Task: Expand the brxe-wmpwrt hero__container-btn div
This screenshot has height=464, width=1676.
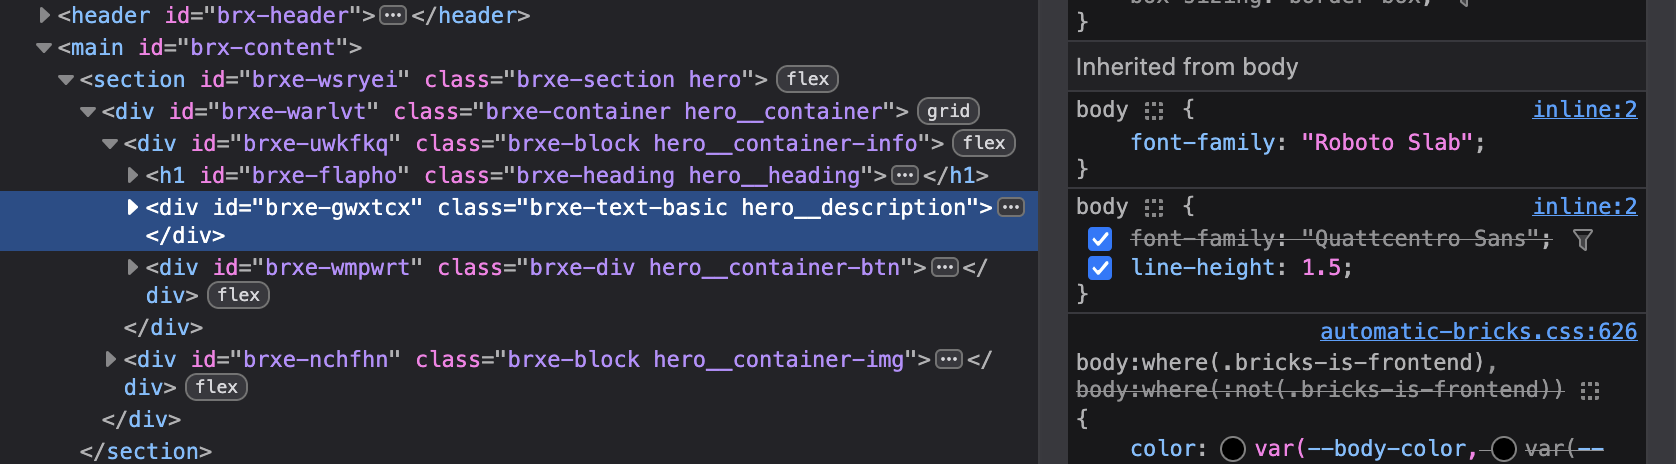Action: (132, 267)
